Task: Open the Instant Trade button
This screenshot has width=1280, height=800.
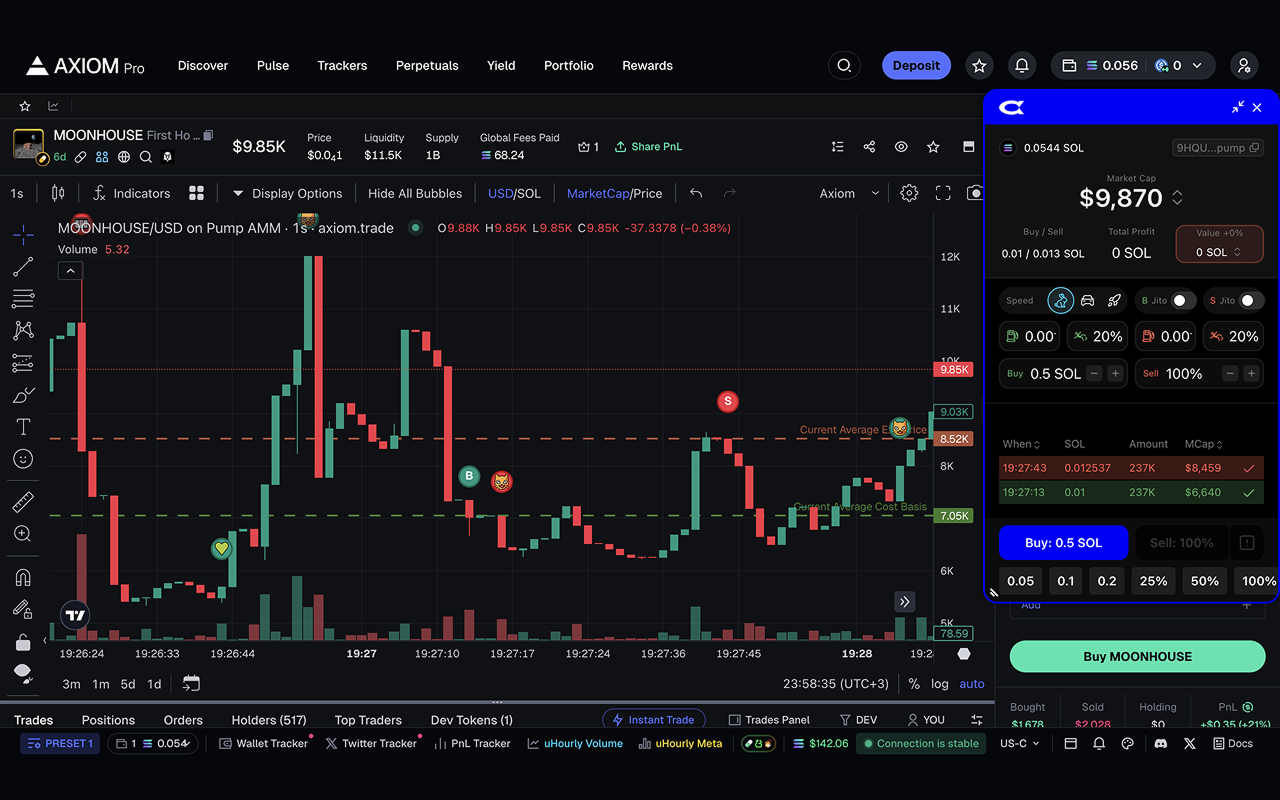Action: click(654, 720)
